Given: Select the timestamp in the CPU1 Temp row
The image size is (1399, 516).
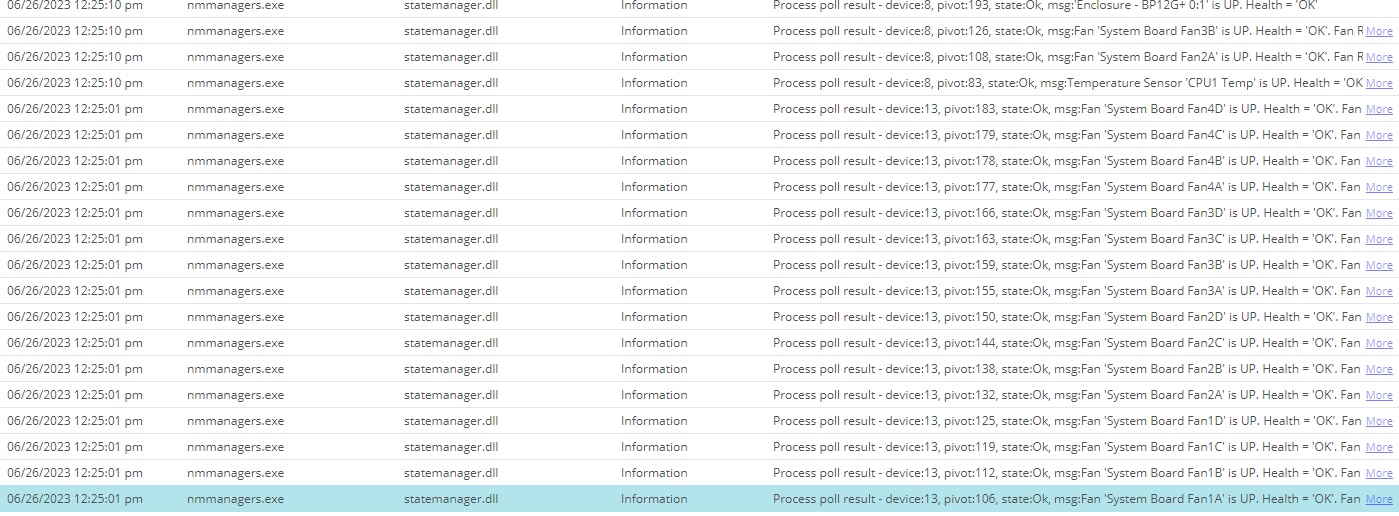Looking at the screenshot, I should pos(75,83).
